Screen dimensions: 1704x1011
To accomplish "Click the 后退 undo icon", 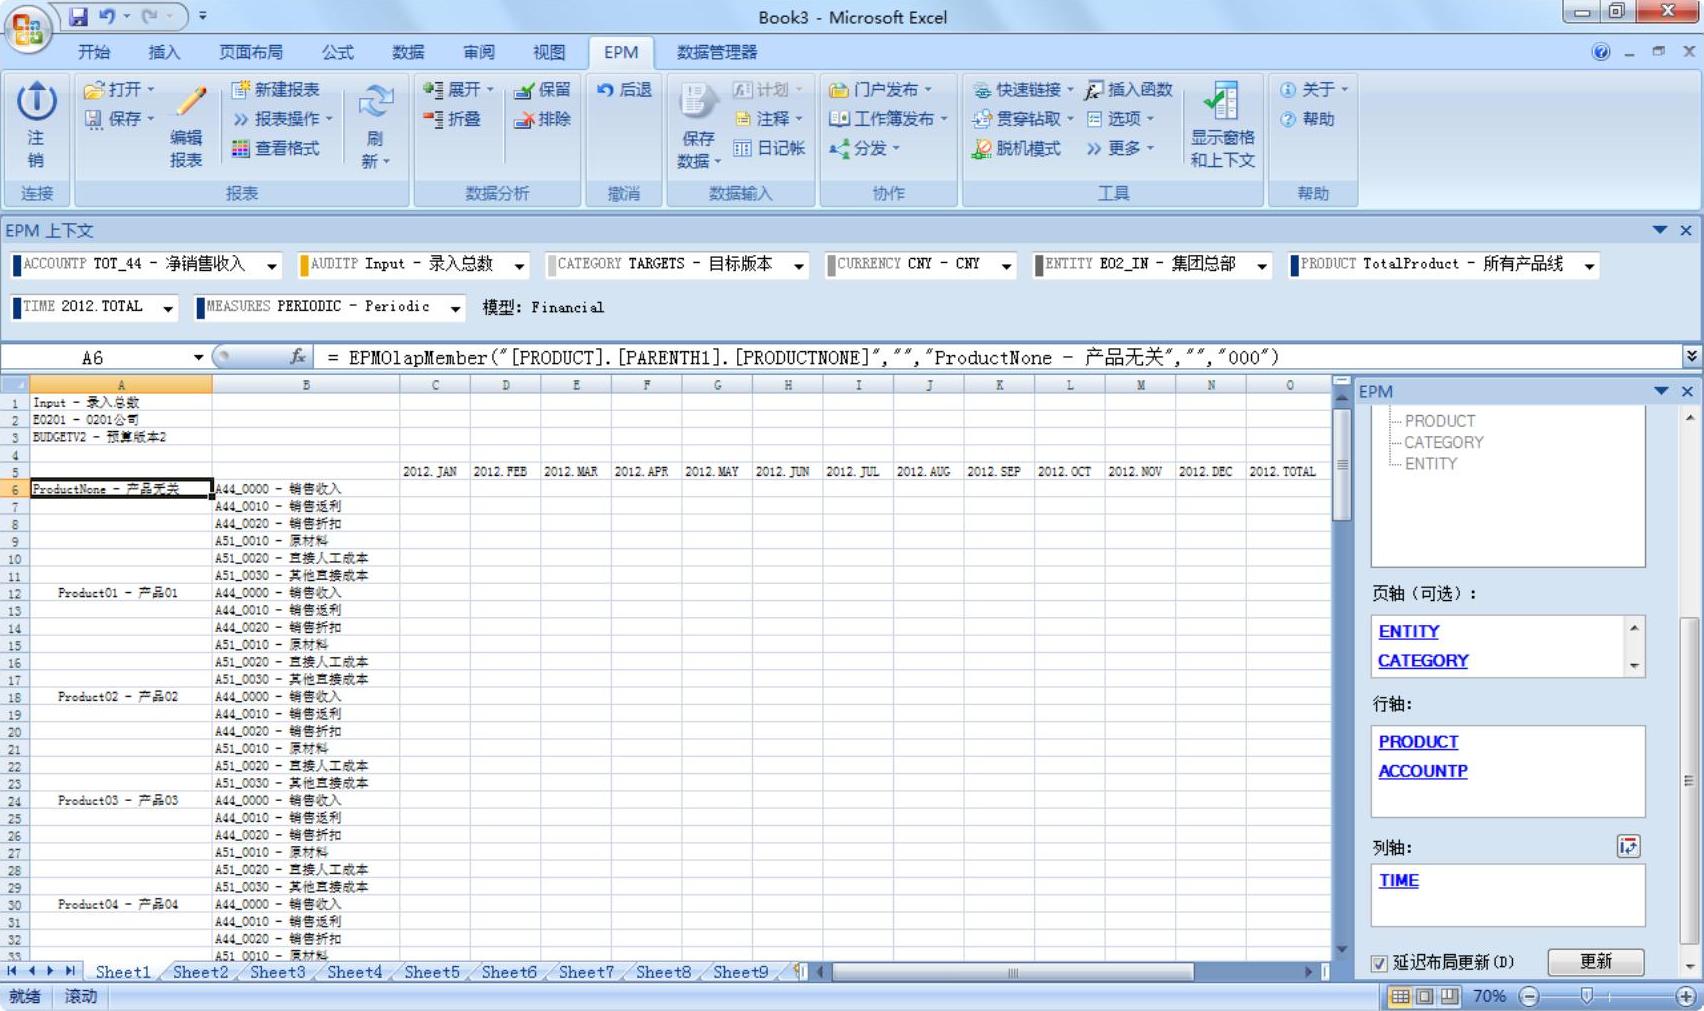I will click(604, 90).
